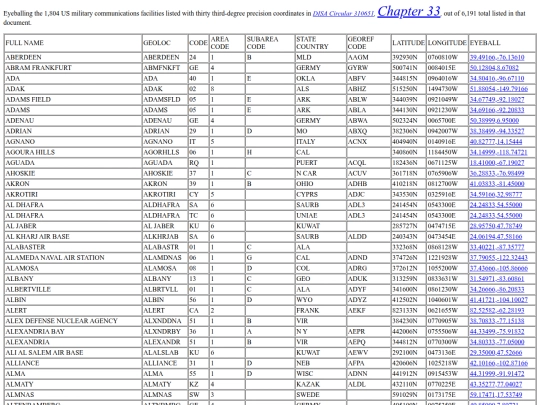Click the FULL NAME column header
This screenshot has width=540, height=405.
tap(73, 43)
